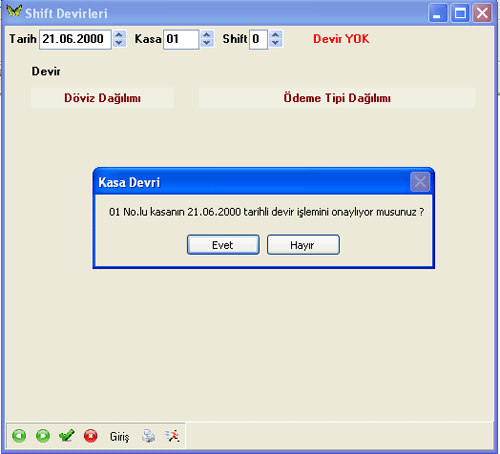This screenshot has height=454, width=500.
Task: Click the green next record arrow
Action: [43, 436]
